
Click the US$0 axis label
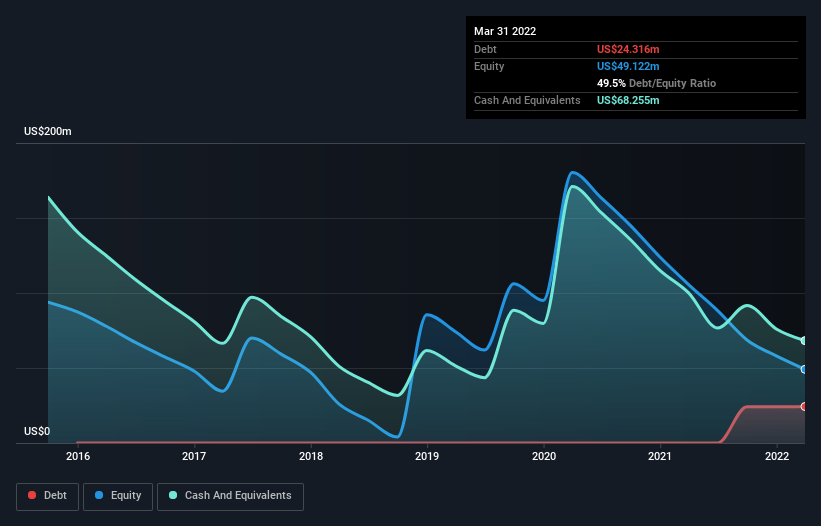coord(37,431)
